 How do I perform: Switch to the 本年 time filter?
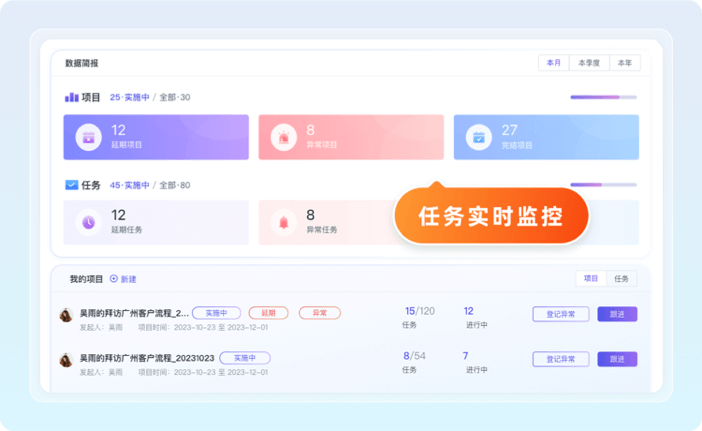[x=624, y=63]
